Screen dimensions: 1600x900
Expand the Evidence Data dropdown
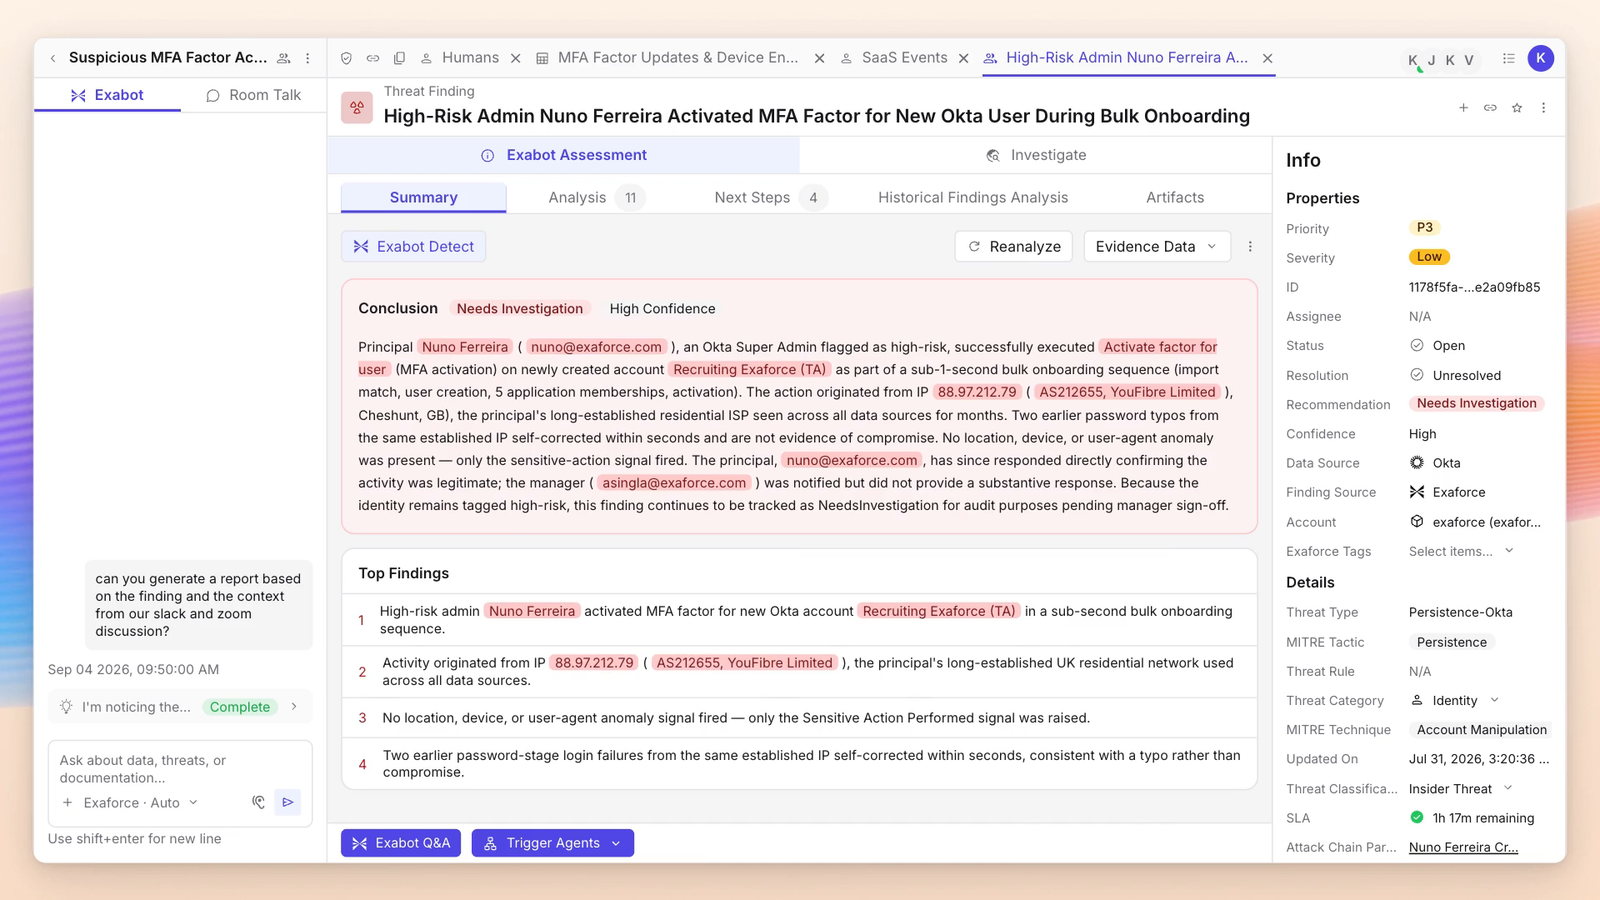[1157, 246]
